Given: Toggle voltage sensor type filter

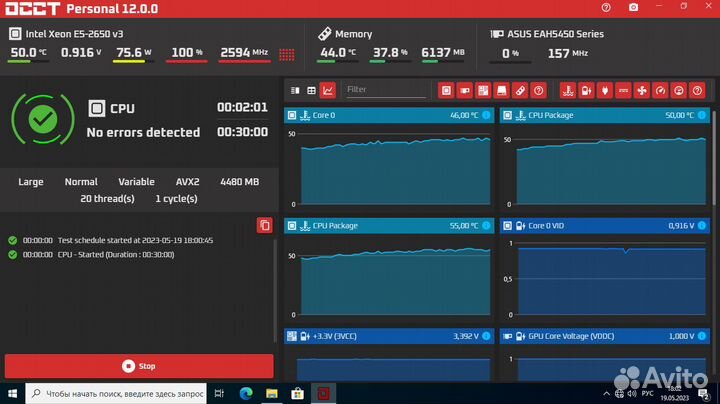Looking at the screenshot, I should click(x=586, y=90).
